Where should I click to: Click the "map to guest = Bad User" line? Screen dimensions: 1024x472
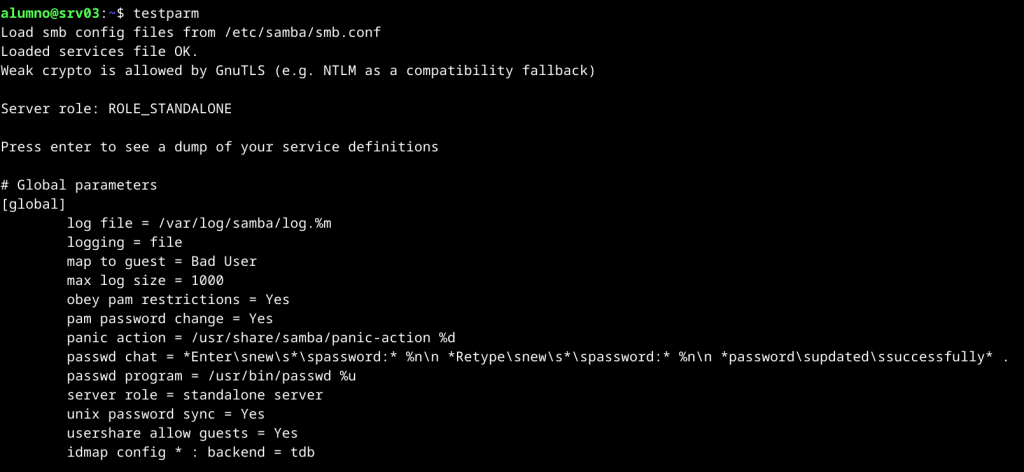point(161,261)
